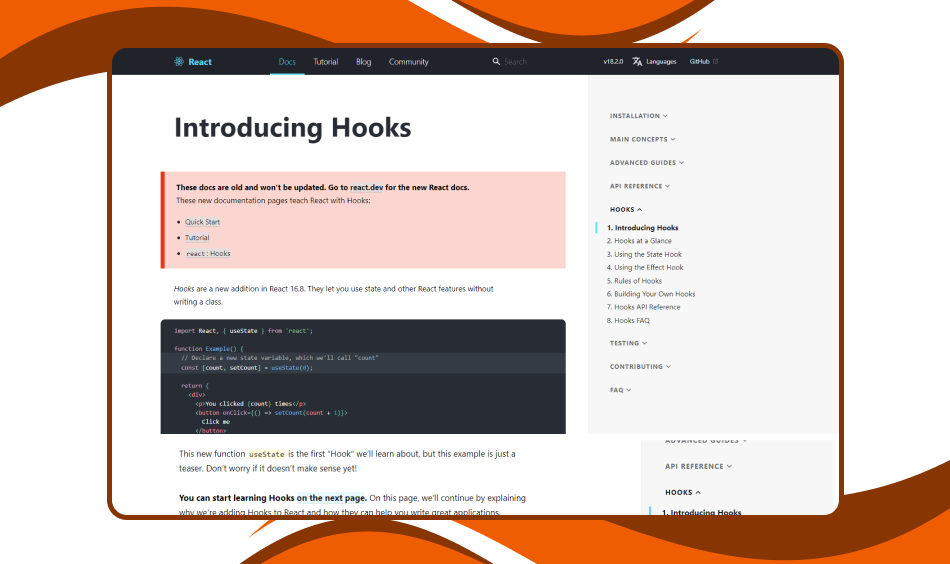Click the search magnifier icon
The height and width of the screenshot is (564, 950).
[496, 61]
